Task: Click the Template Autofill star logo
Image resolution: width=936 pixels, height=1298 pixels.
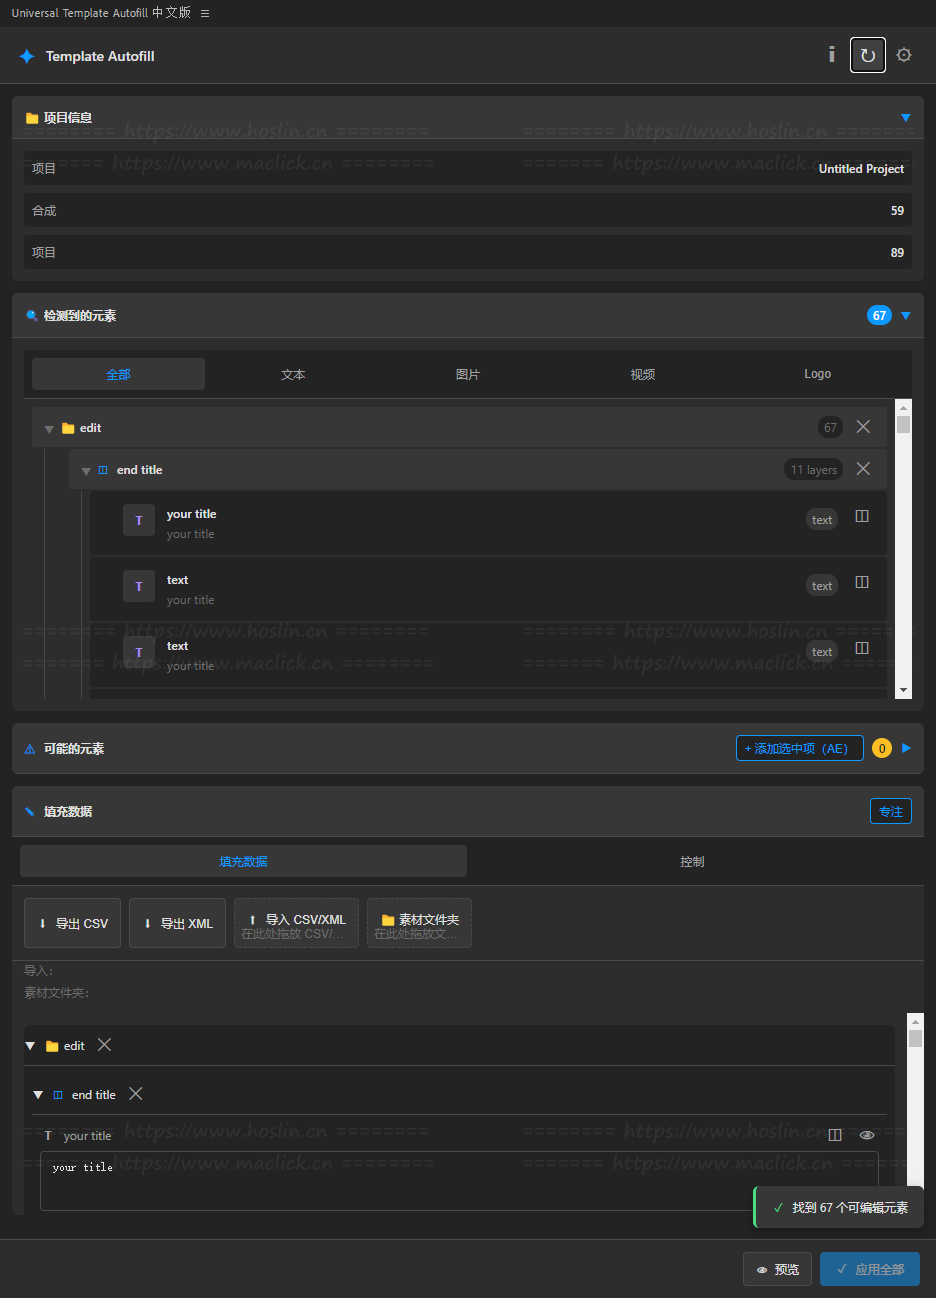Action: (27, 56)
